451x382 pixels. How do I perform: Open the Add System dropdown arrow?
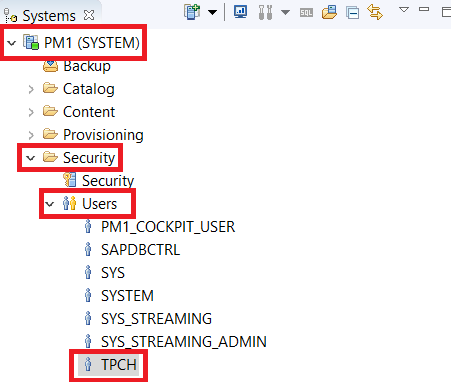[212, 13]
